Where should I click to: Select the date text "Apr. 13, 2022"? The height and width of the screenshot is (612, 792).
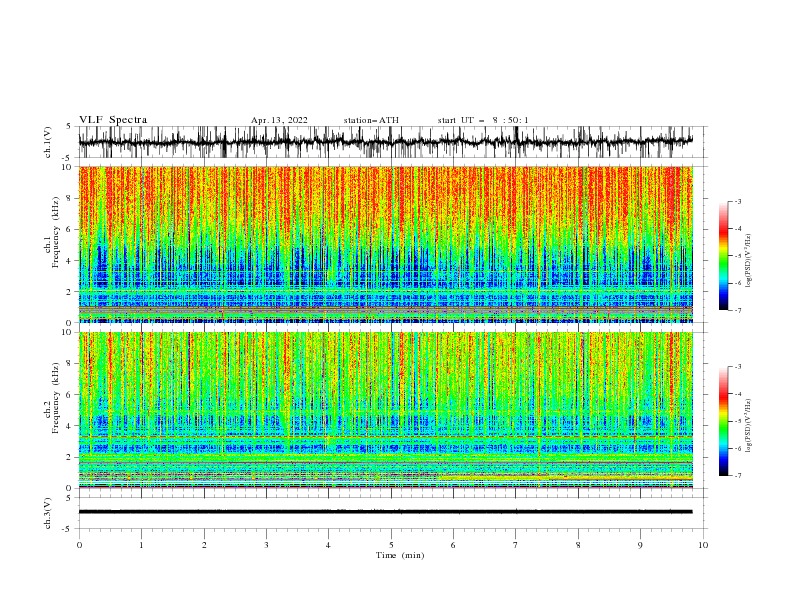tap(279, 120)
